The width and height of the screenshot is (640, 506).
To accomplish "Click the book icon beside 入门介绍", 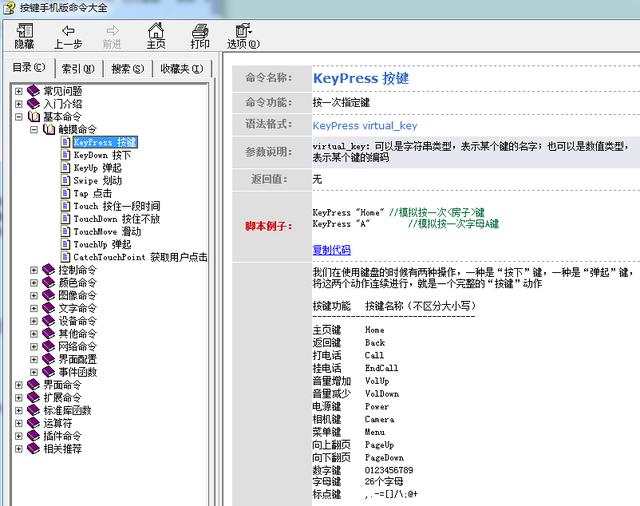I will pyautogui.click(x=33, y=103).
